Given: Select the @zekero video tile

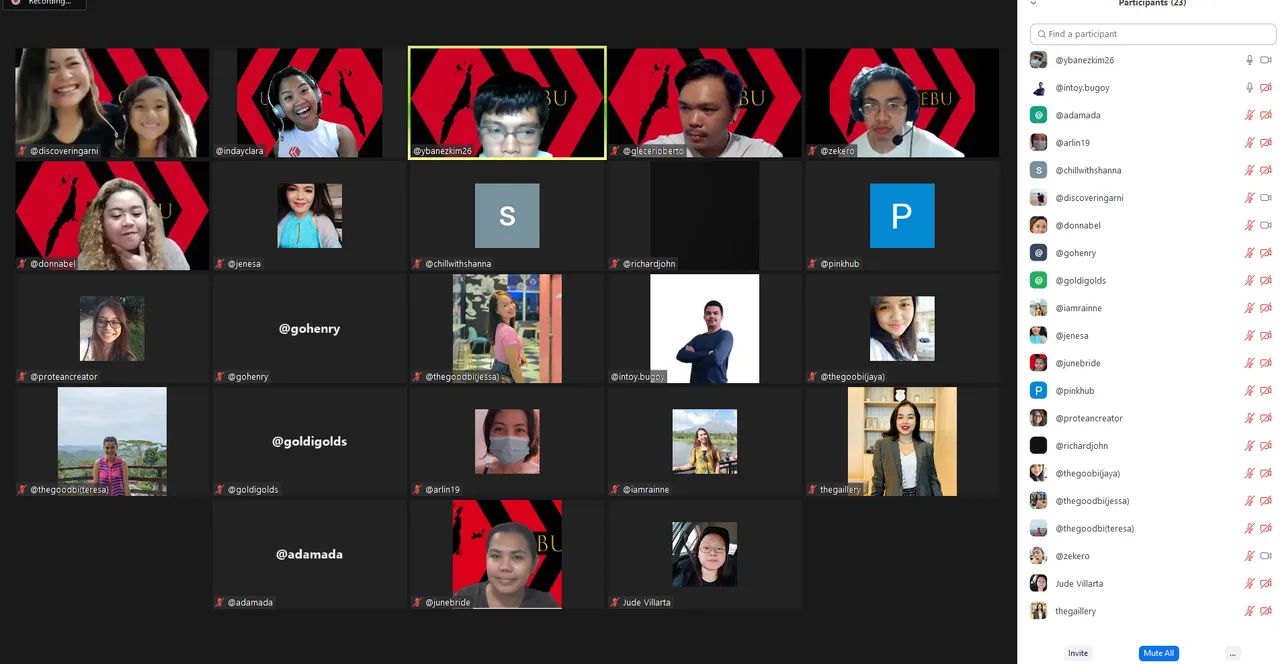Looking at the screenshot, I should (902, 103).
